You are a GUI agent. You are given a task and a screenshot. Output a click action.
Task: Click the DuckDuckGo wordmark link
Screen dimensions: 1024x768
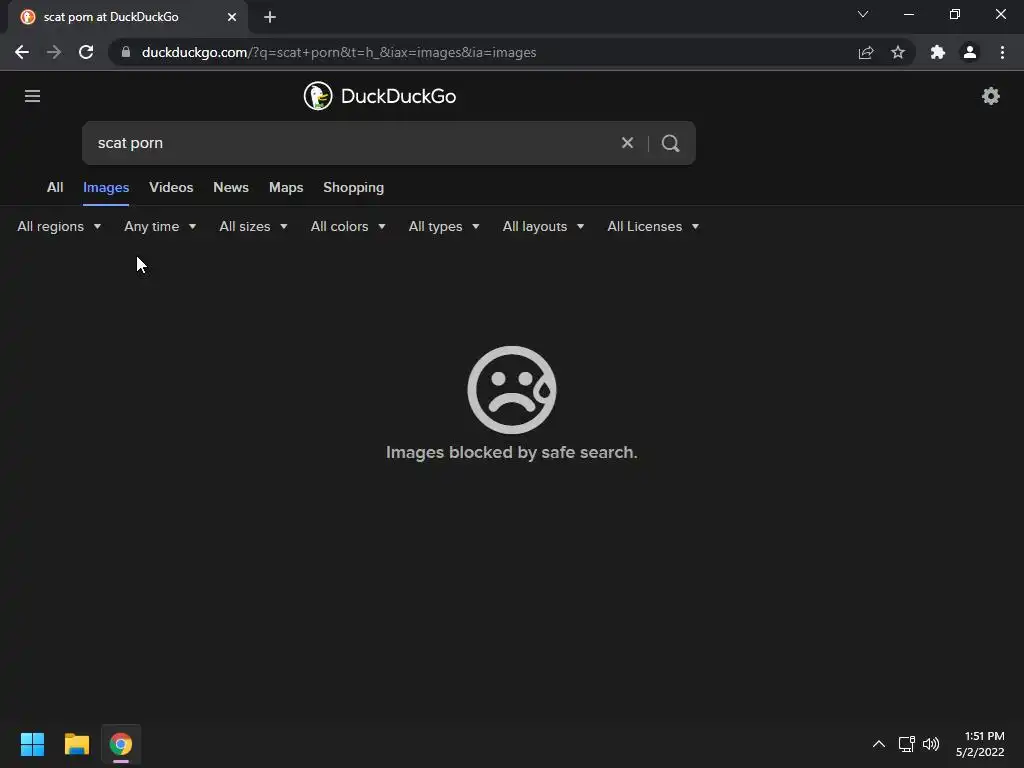tap(398, 96)
